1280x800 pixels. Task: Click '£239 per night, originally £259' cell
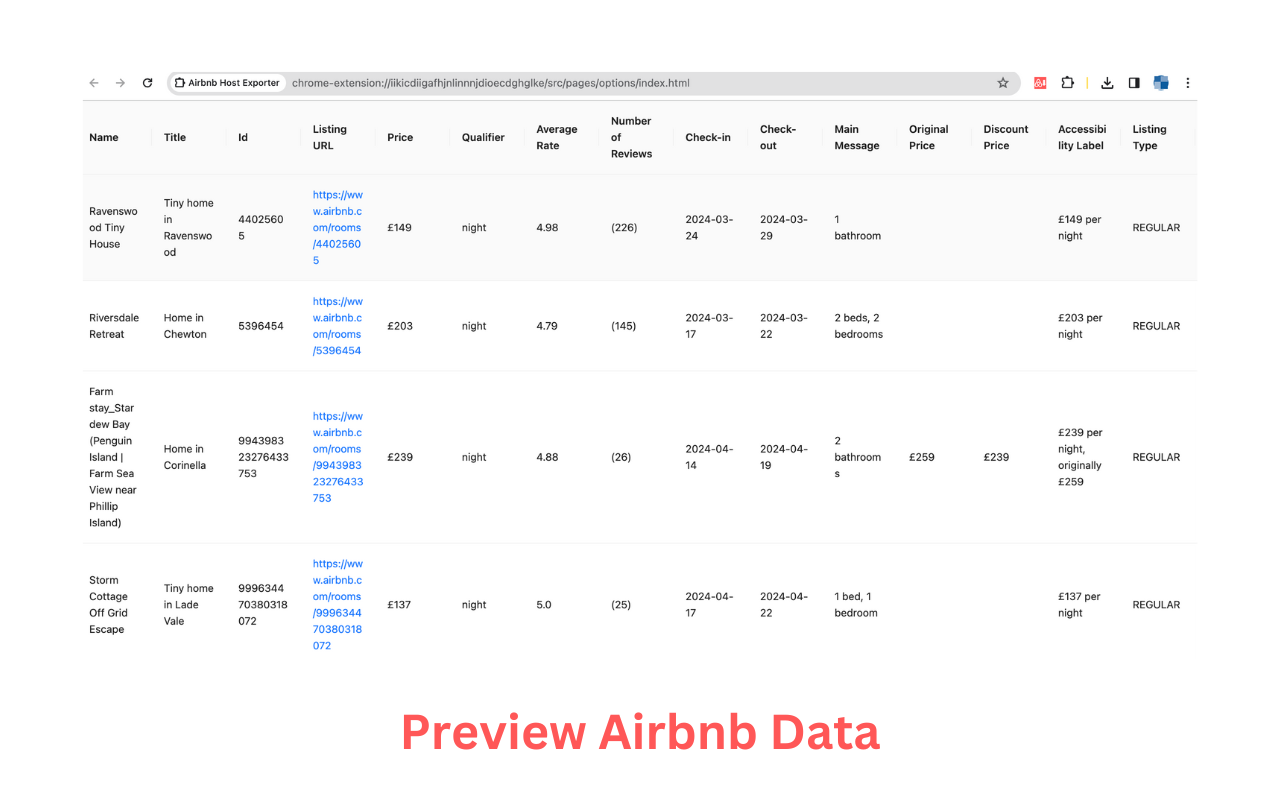(x=1080, y=457)
